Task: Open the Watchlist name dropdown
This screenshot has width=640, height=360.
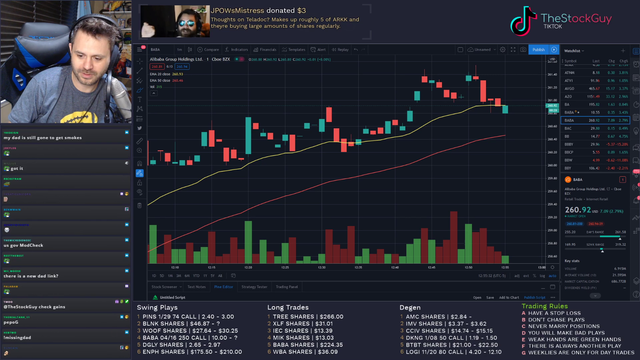Action: [x=574, y=51]
